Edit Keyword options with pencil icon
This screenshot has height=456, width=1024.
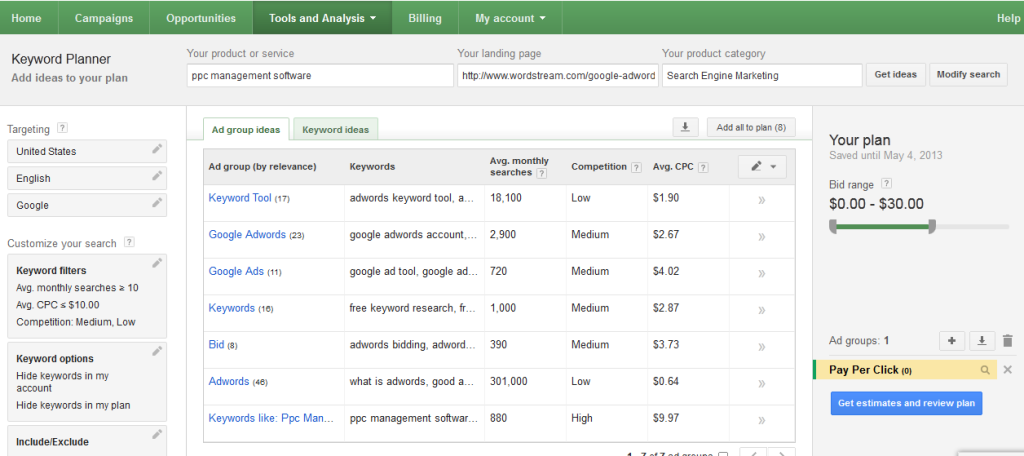click(157, 351)
